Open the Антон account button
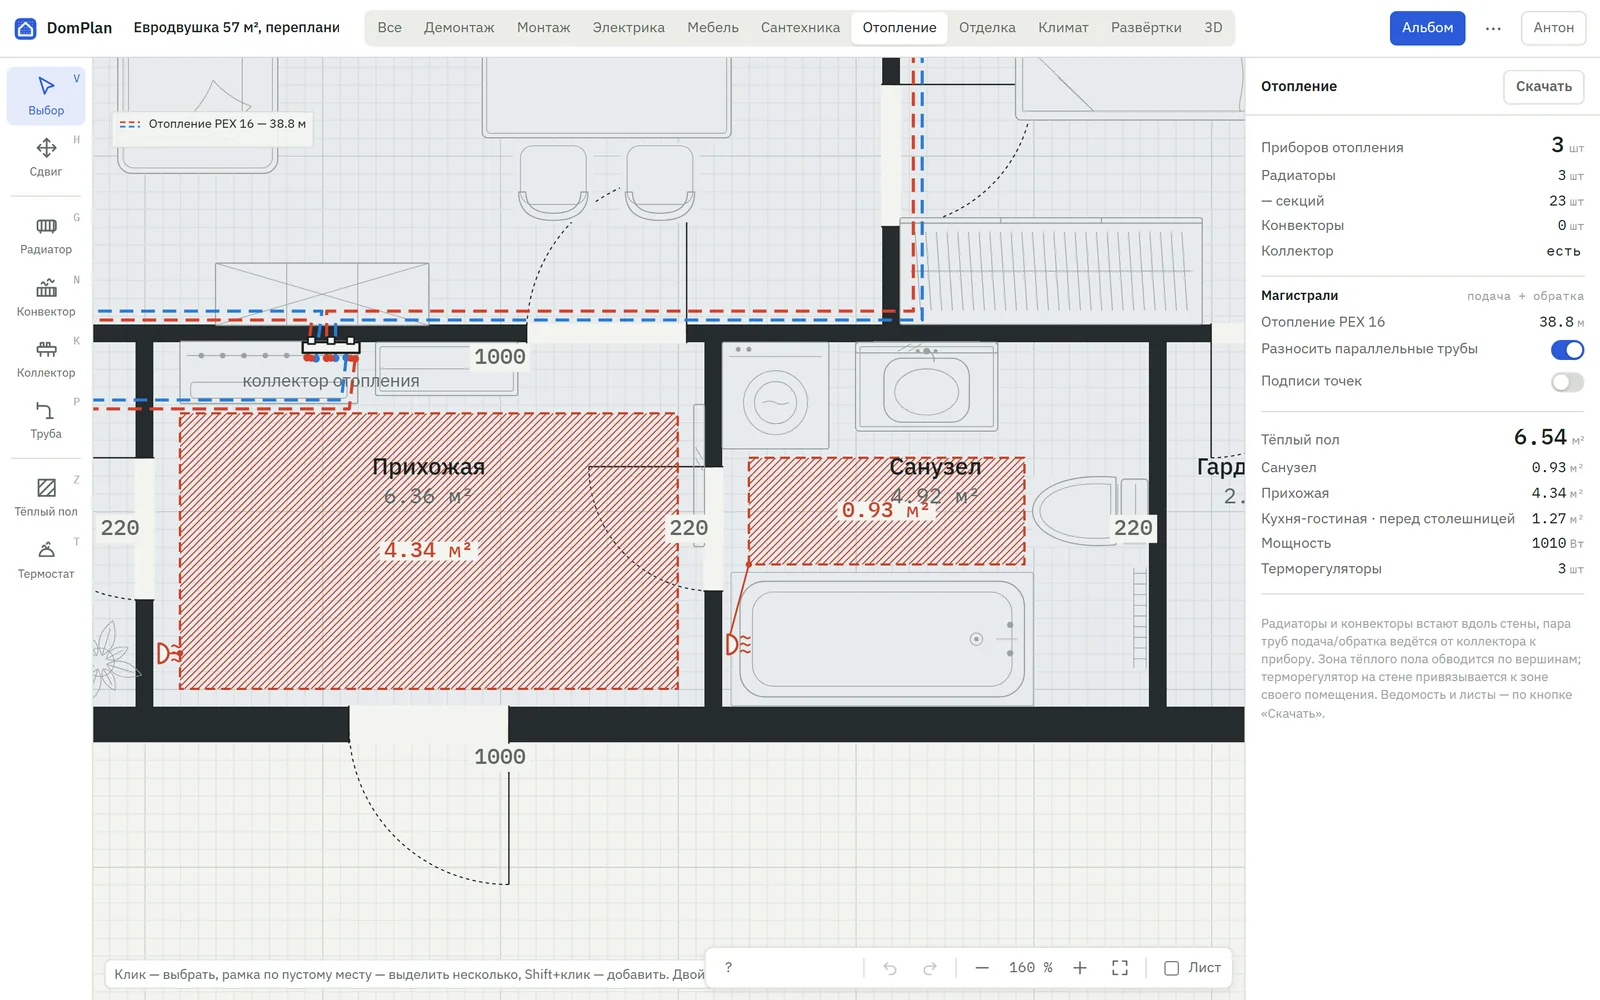The width and height of the screenshot is (1600, 1000). click(x=1553, y=28)
